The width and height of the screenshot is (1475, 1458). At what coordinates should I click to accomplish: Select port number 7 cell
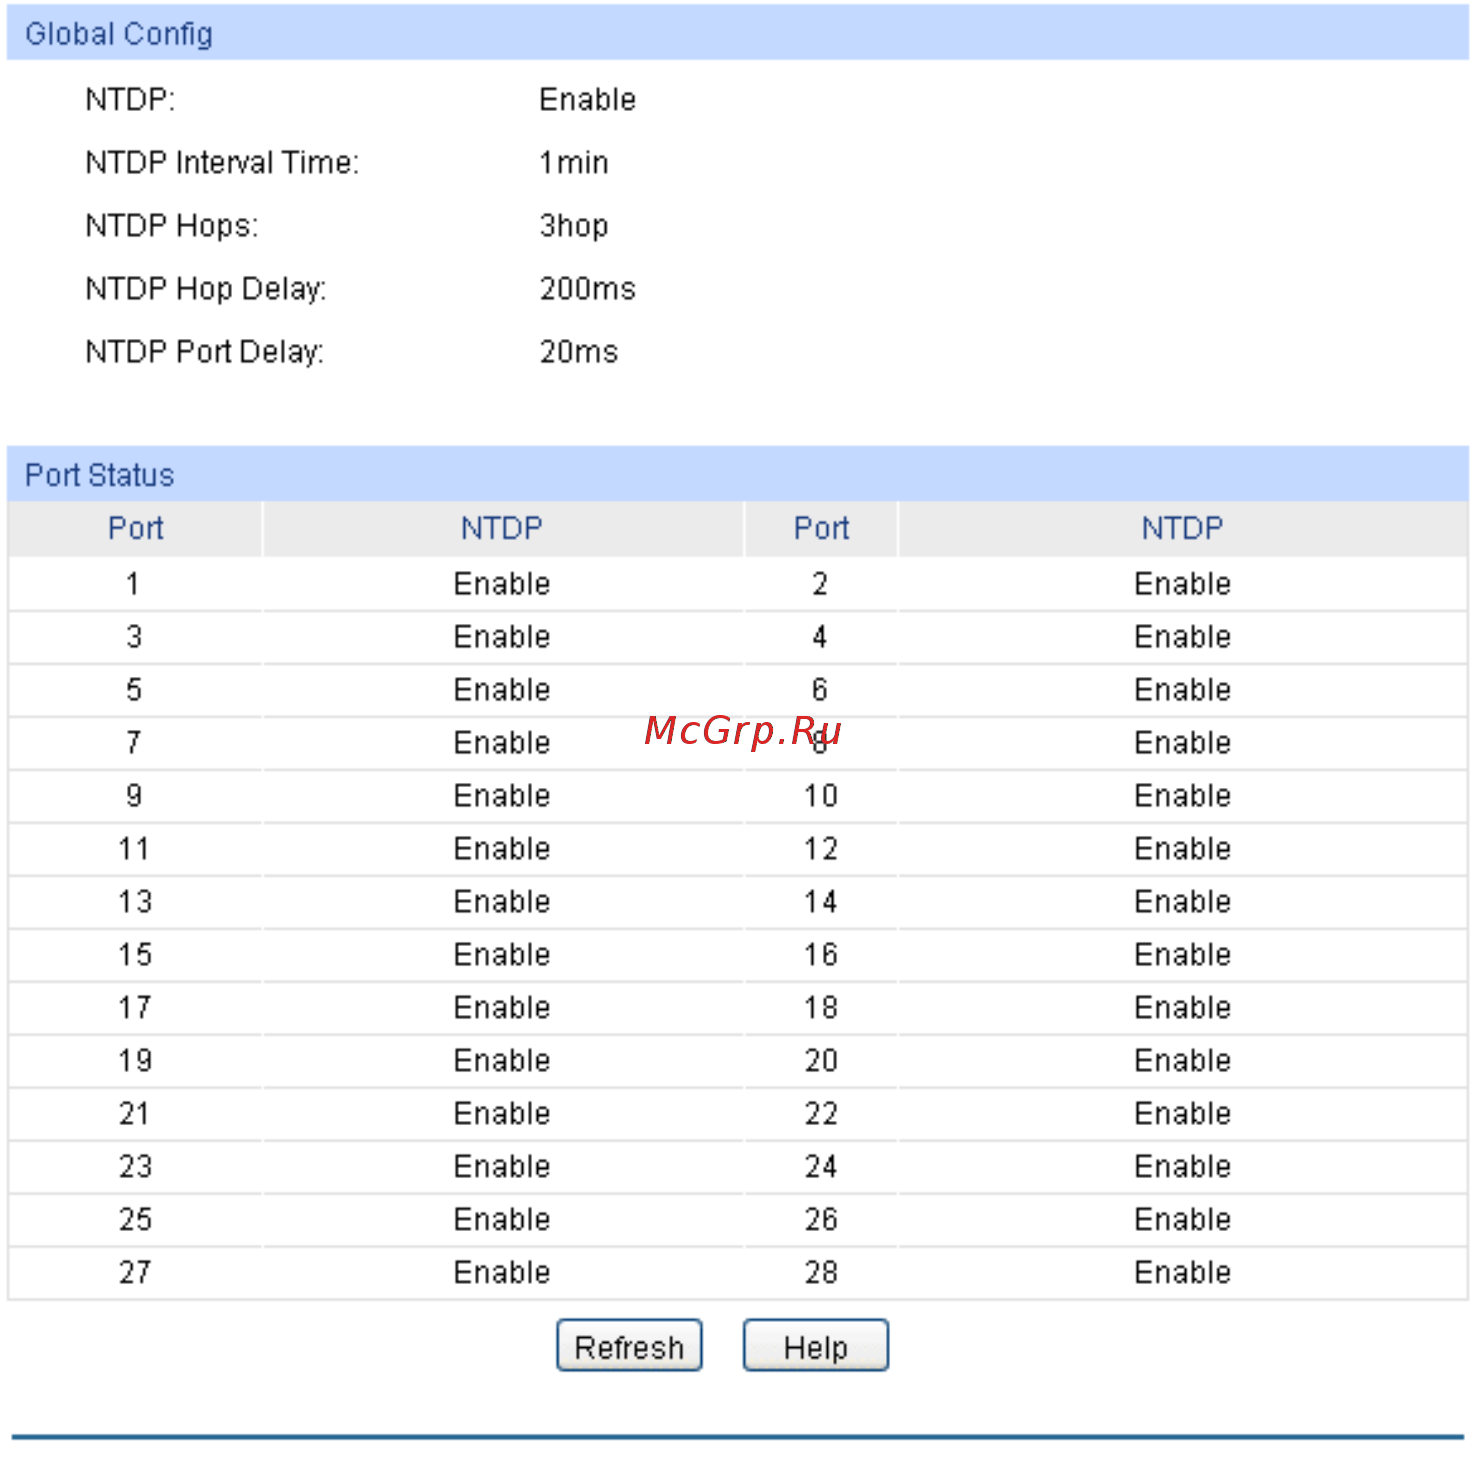135,742
